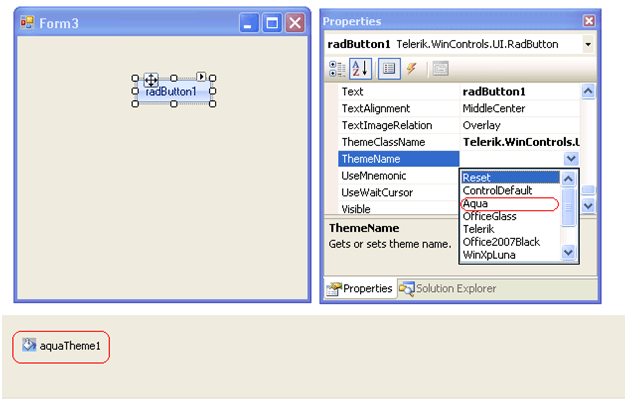Select the aquaTheme1 component in tray
The height and width of the screenshot is (402, 628).
point(61,346)
